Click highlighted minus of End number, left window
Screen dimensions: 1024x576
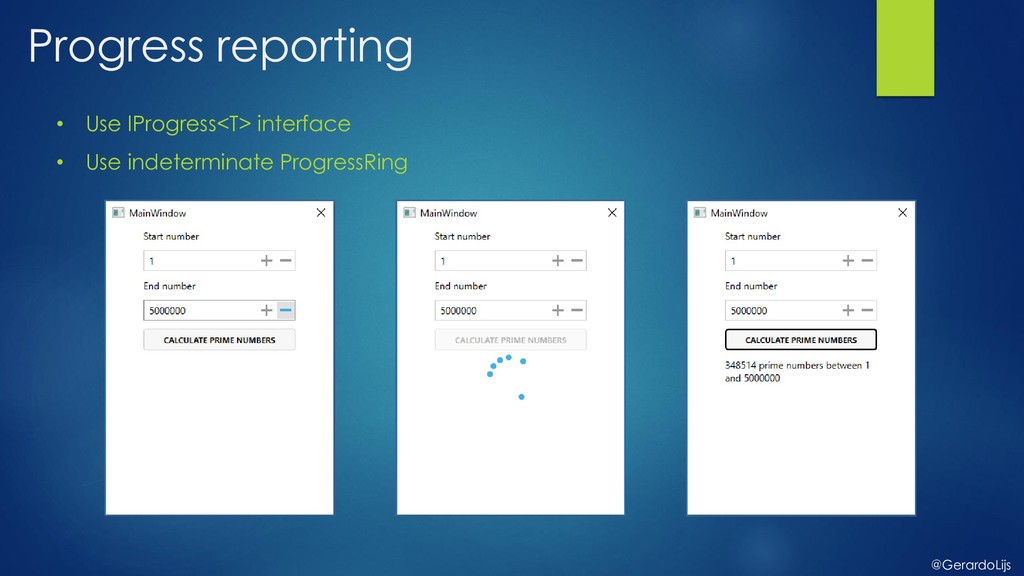click(285, 310)
